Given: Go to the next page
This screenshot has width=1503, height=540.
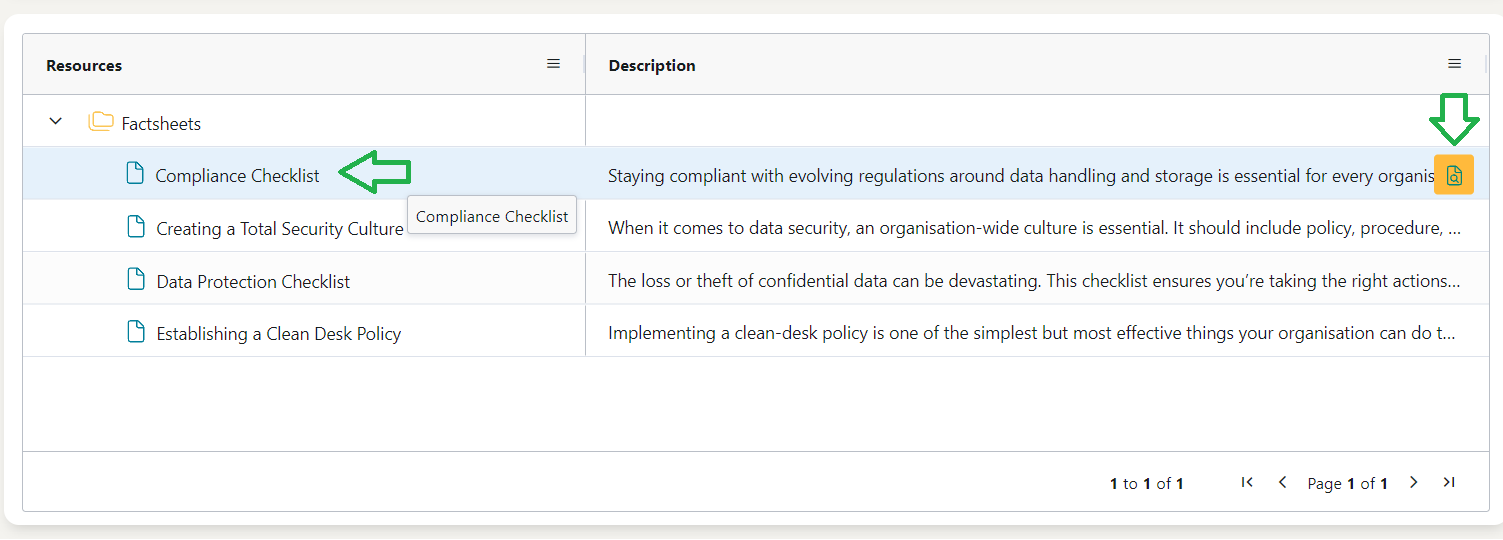Looking at the screenshot, I should click(1413, 482).
